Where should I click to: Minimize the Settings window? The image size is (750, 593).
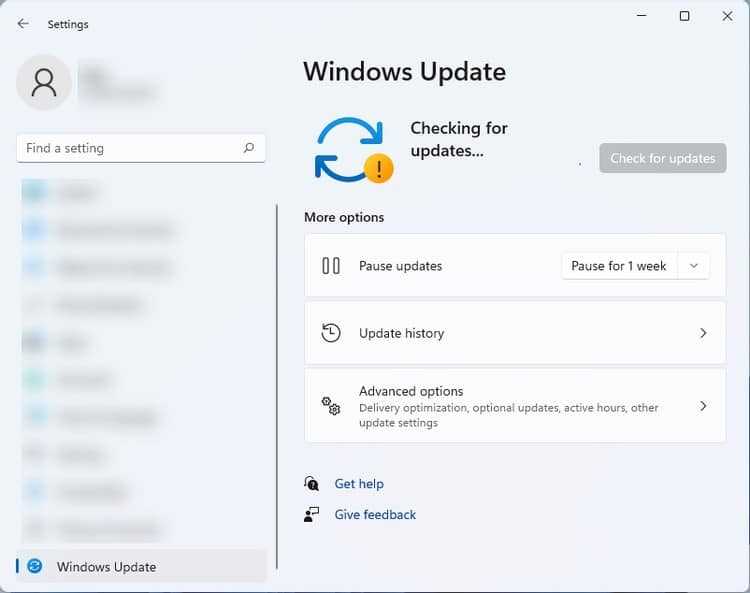coord(641,16)
